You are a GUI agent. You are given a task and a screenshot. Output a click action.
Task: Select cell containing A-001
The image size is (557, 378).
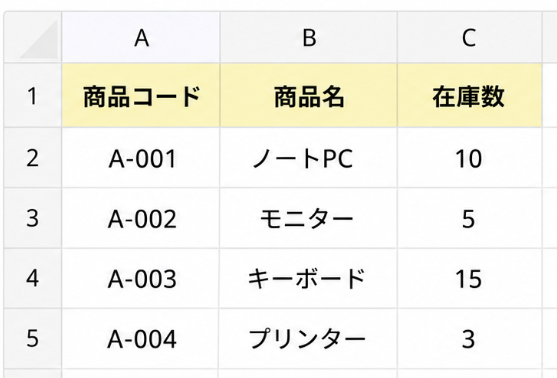click(x=141, y=158)
